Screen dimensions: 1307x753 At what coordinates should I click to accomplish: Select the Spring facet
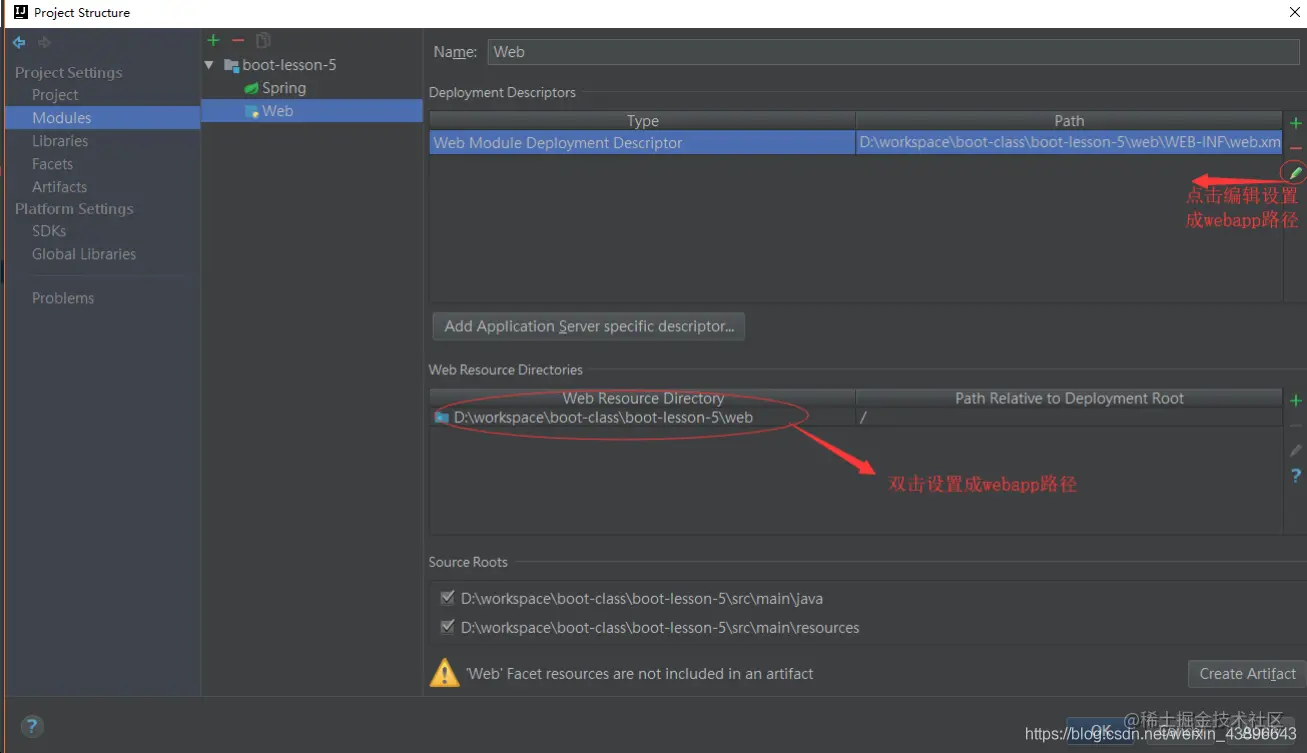pyautogui.click(x=284, y=88)
